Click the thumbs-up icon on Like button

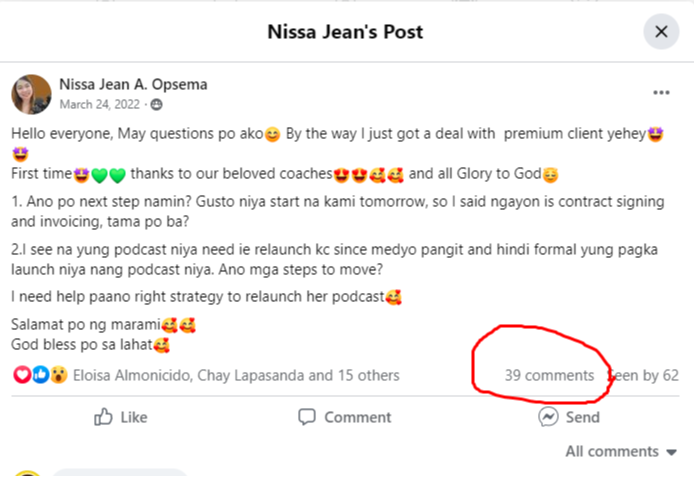pos(102,417)
